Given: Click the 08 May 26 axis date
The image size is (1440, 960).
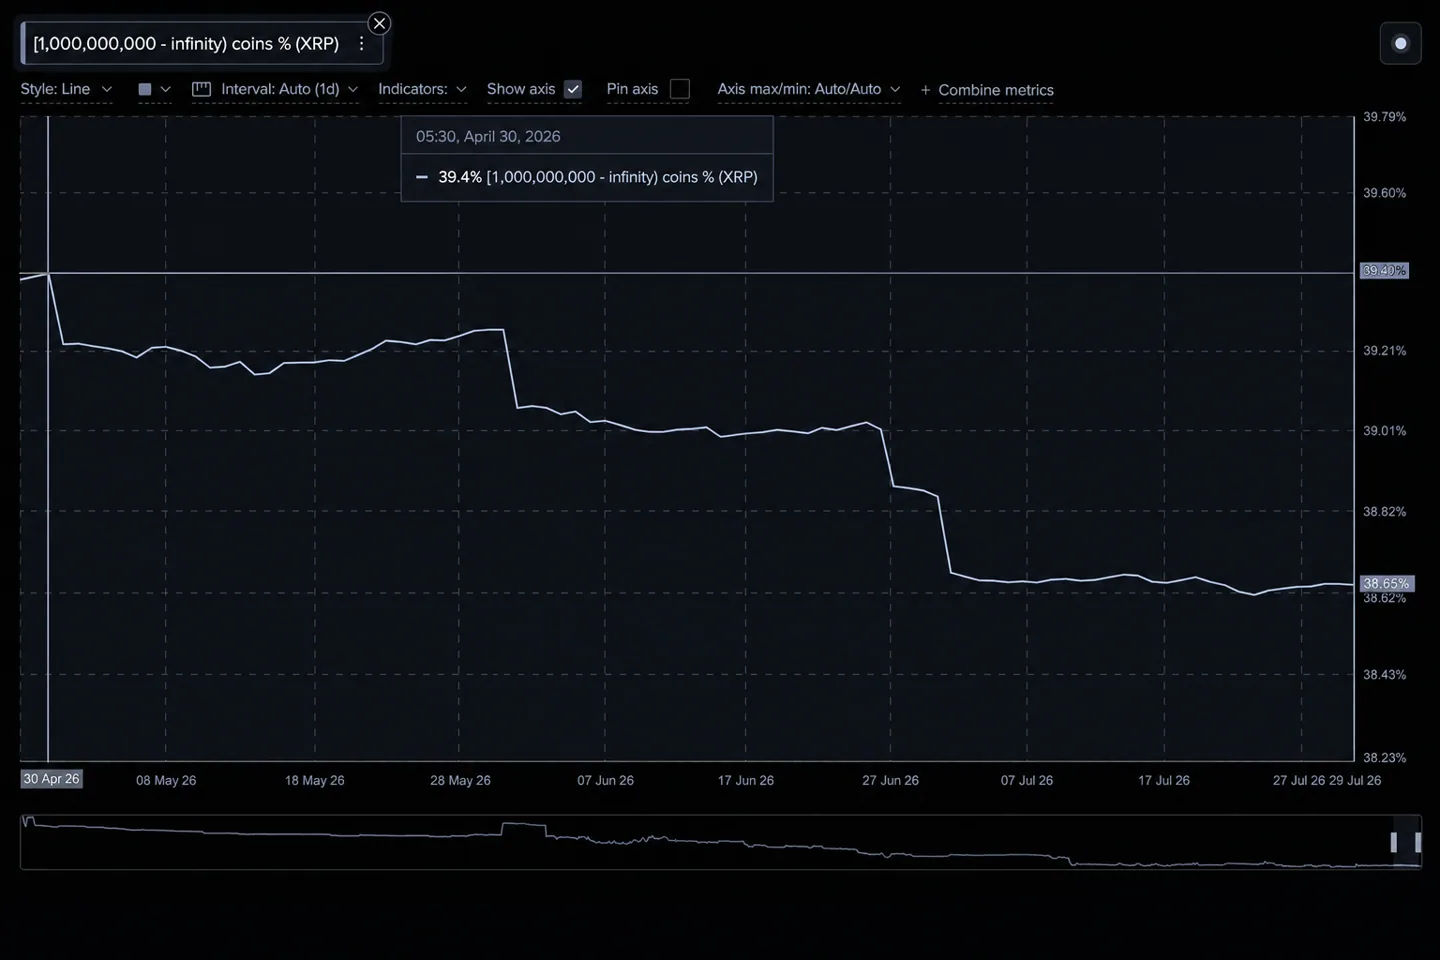Looking at the screenshot, I should tap(166, 781).
